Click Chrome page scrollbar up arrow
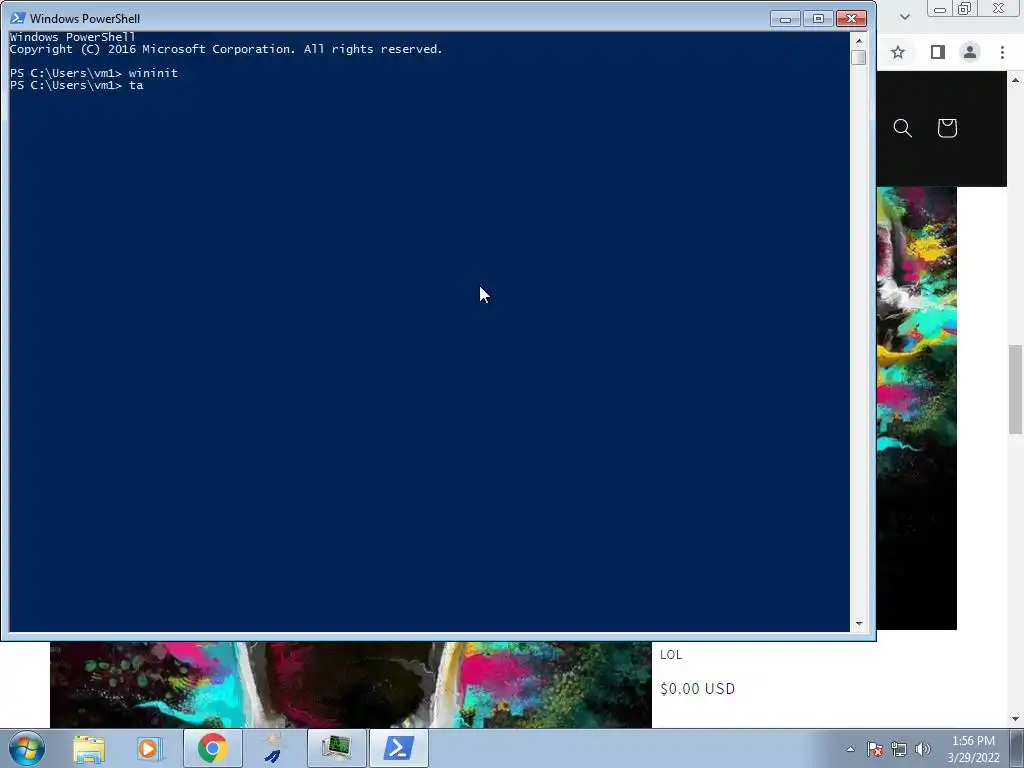The width and height of the screenshot is (1024, 768). tap(1016, 80)
